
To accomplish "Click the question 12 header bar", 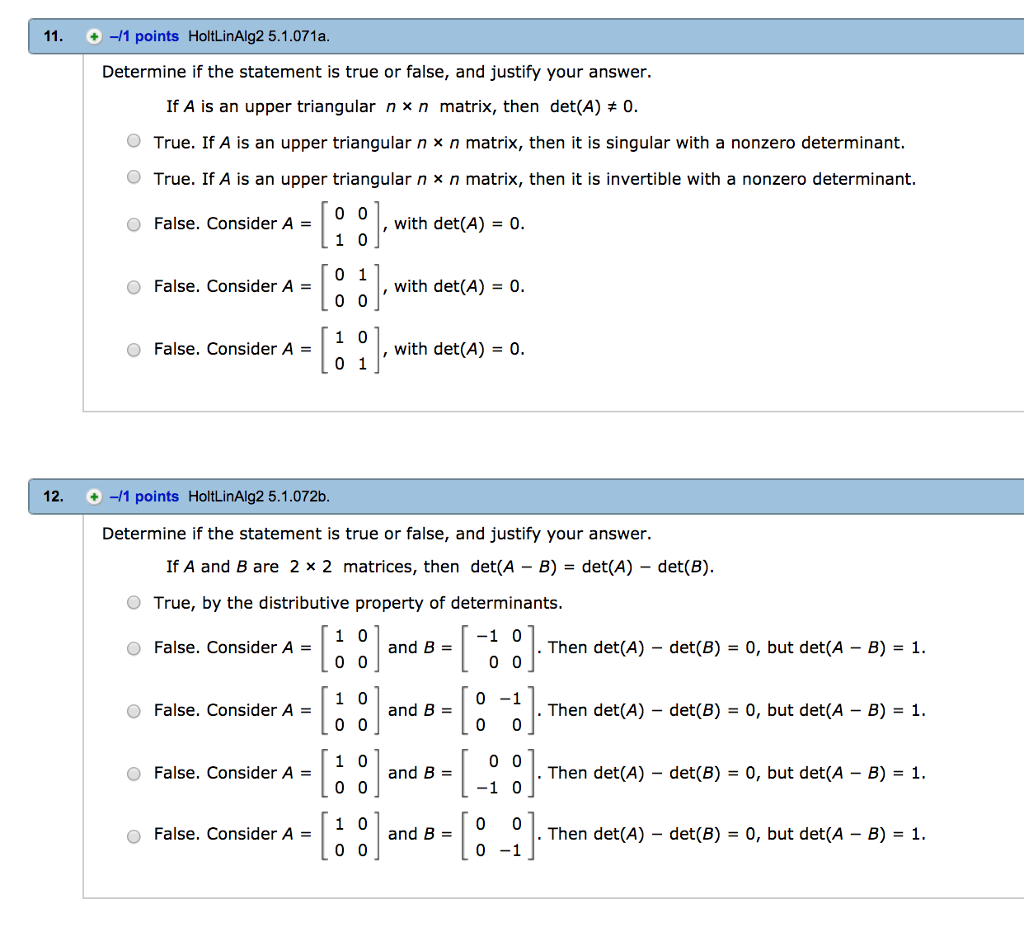I will point(600,496).
